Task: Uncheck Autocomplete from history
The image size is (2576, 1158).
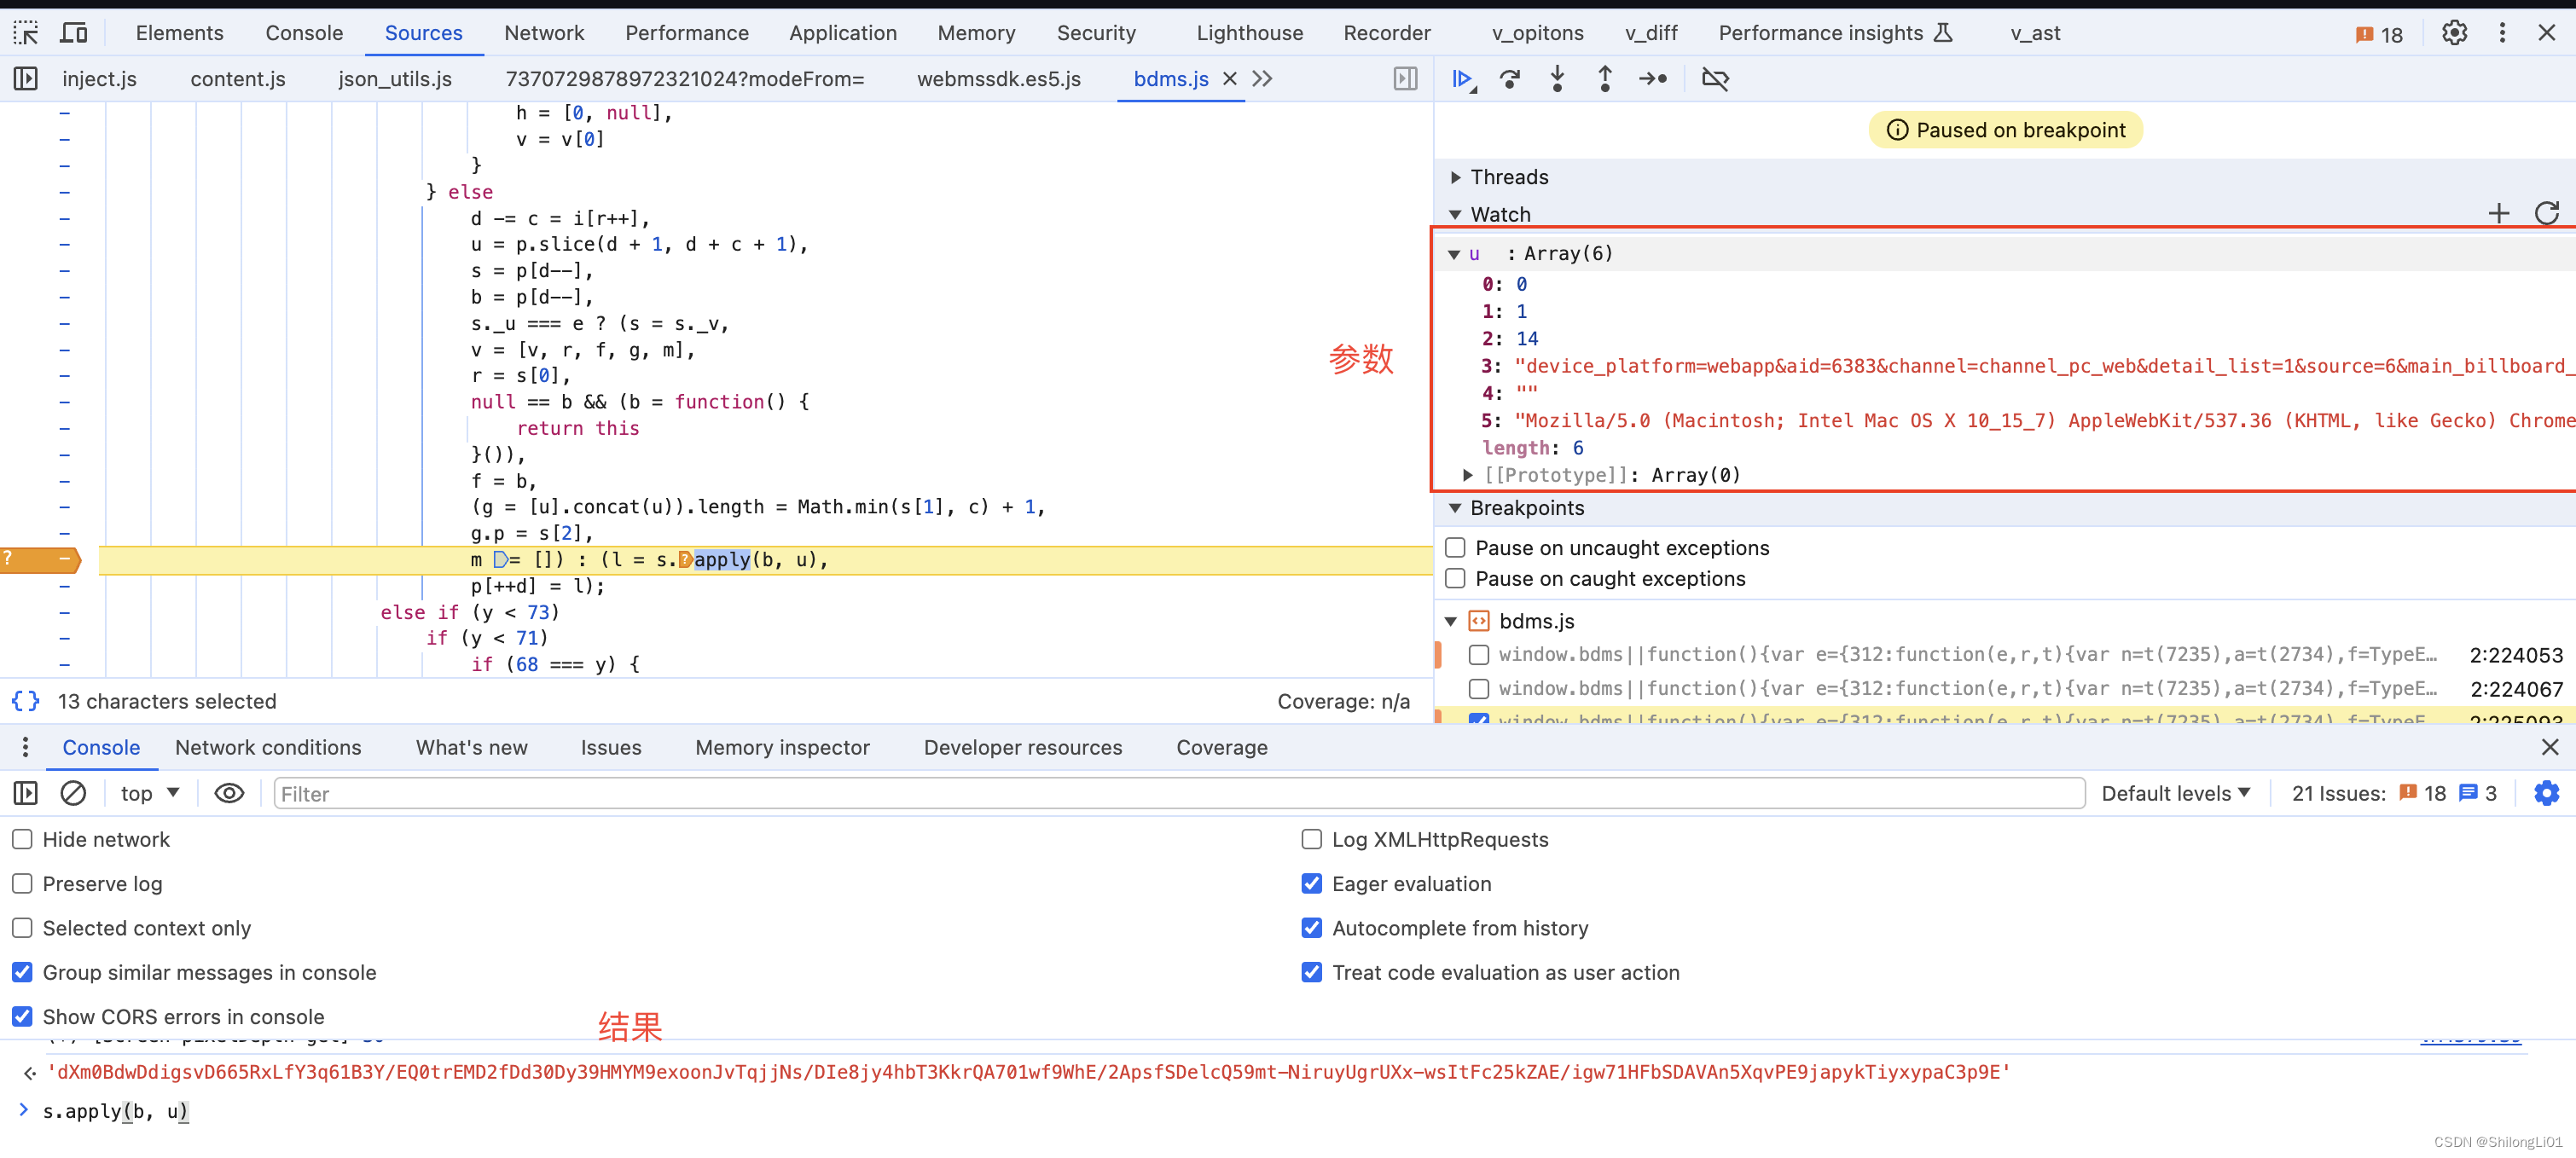Action: 1312,928
